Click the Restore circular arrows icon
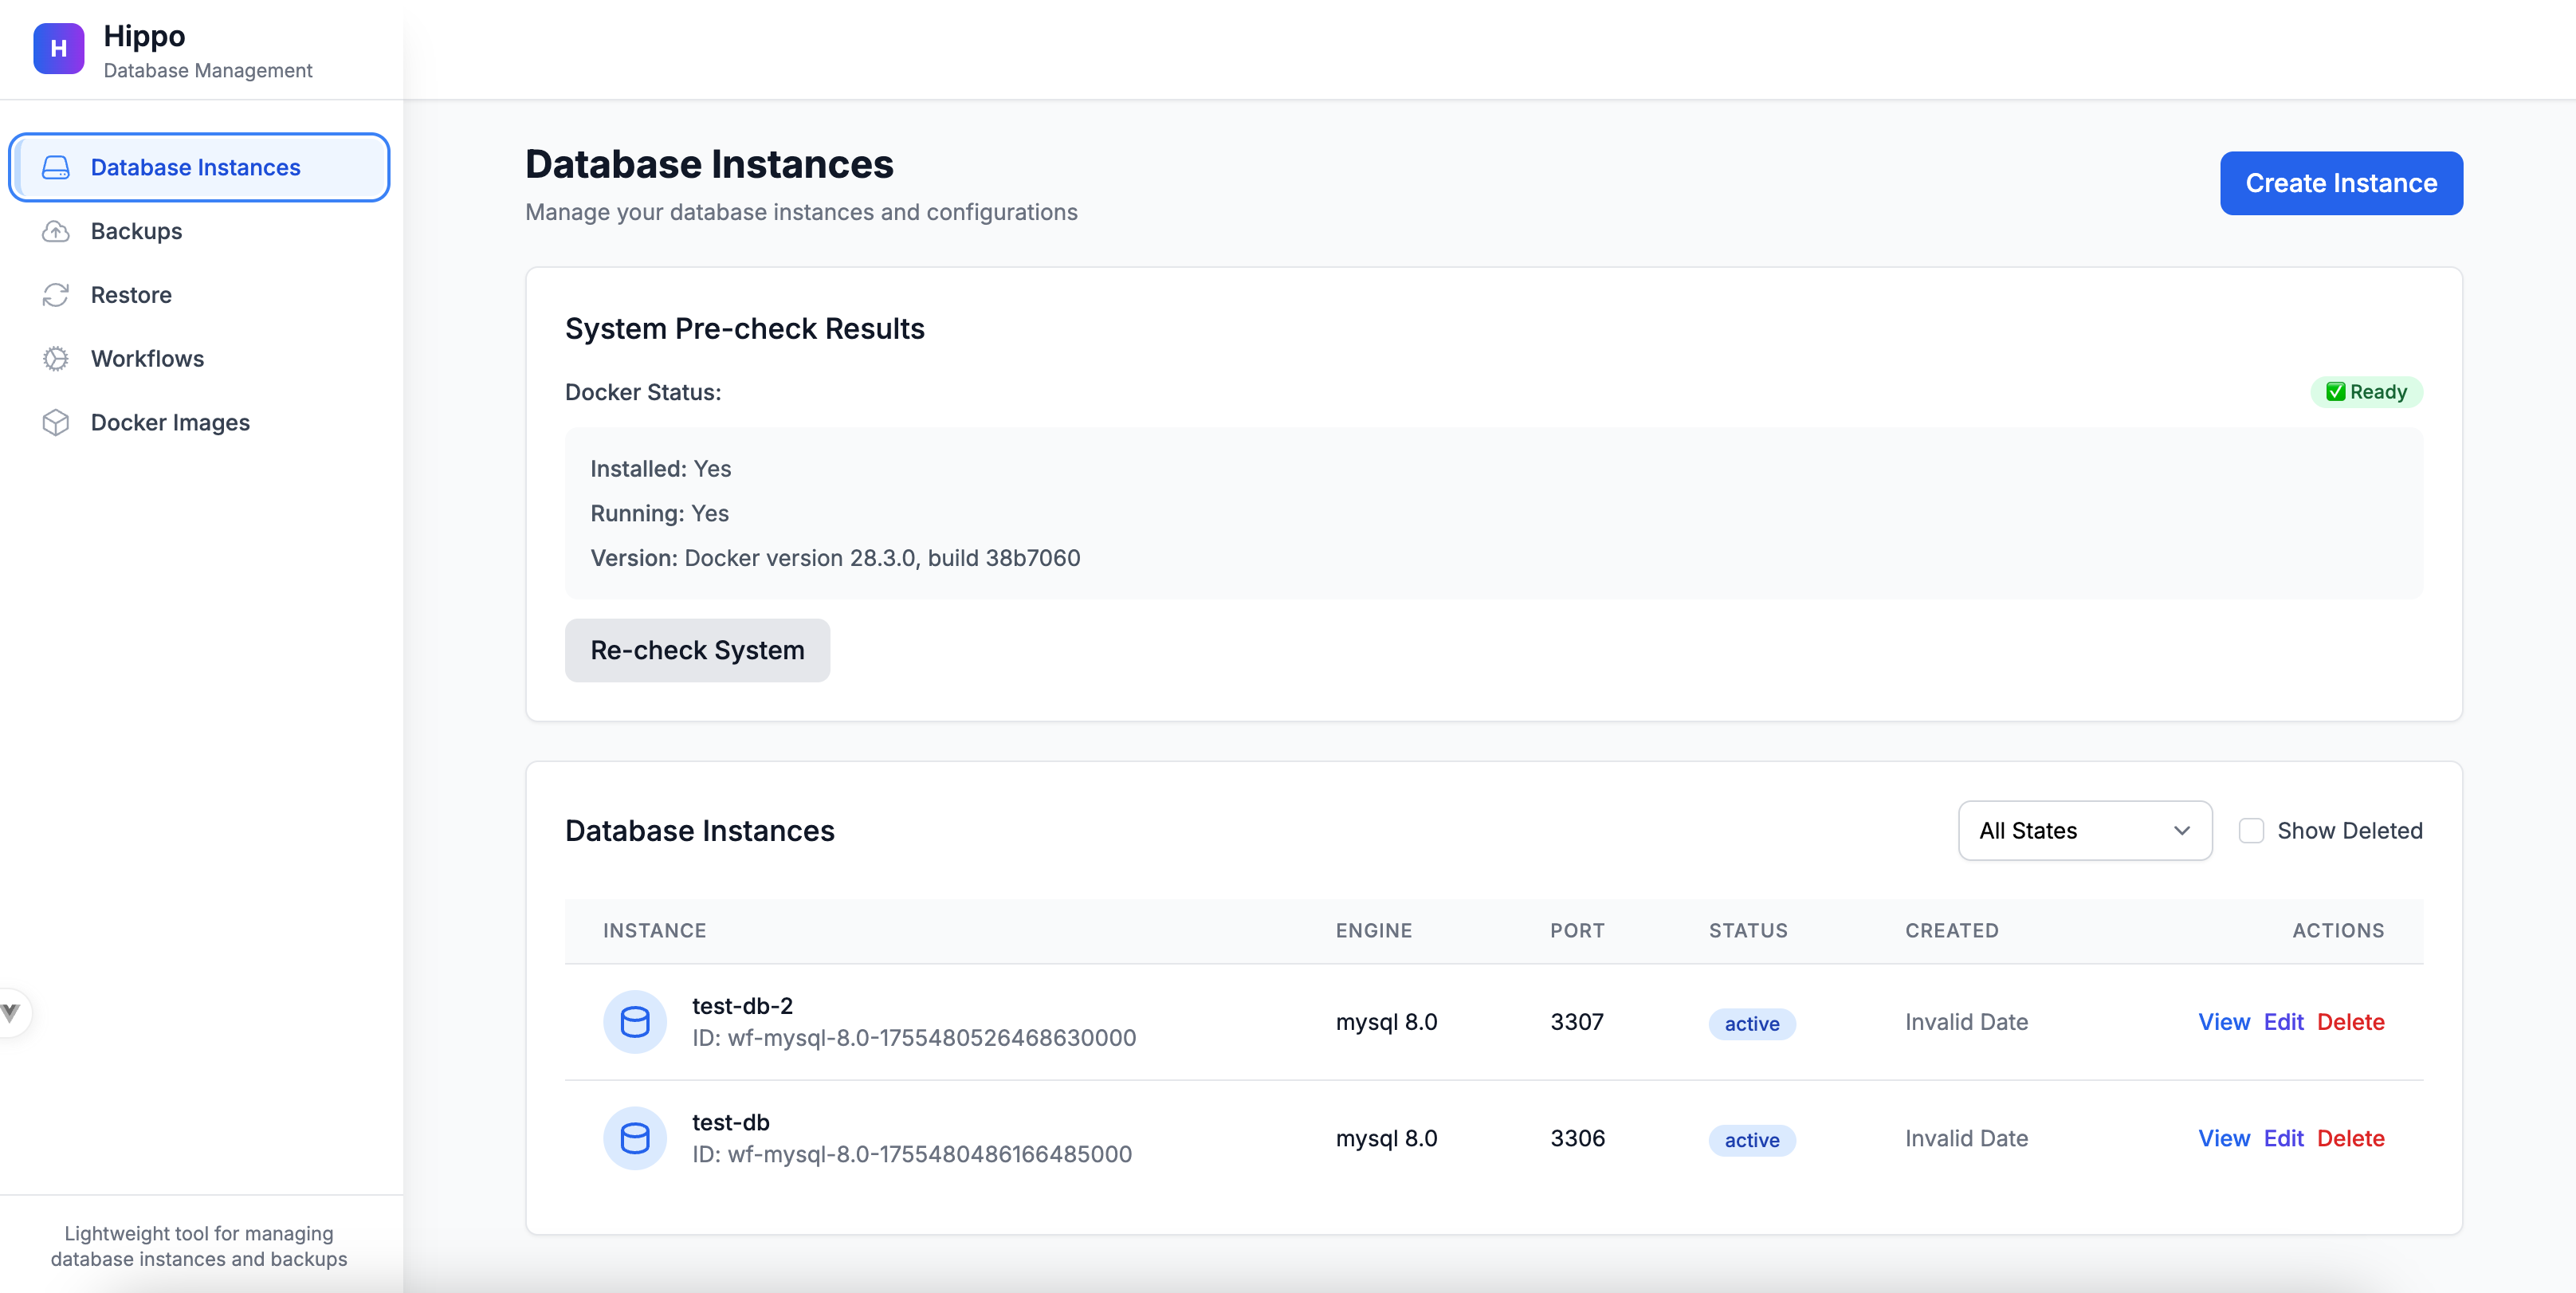 pos(56,295)
